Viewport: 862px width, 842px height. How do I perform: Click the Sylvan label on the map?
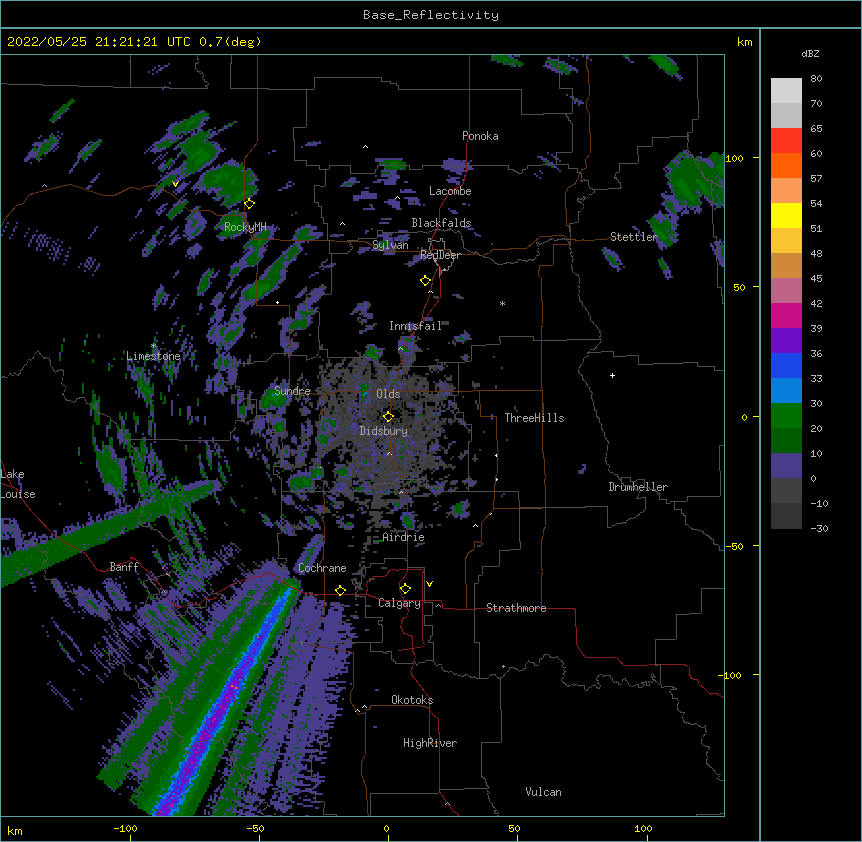[390, 245]
